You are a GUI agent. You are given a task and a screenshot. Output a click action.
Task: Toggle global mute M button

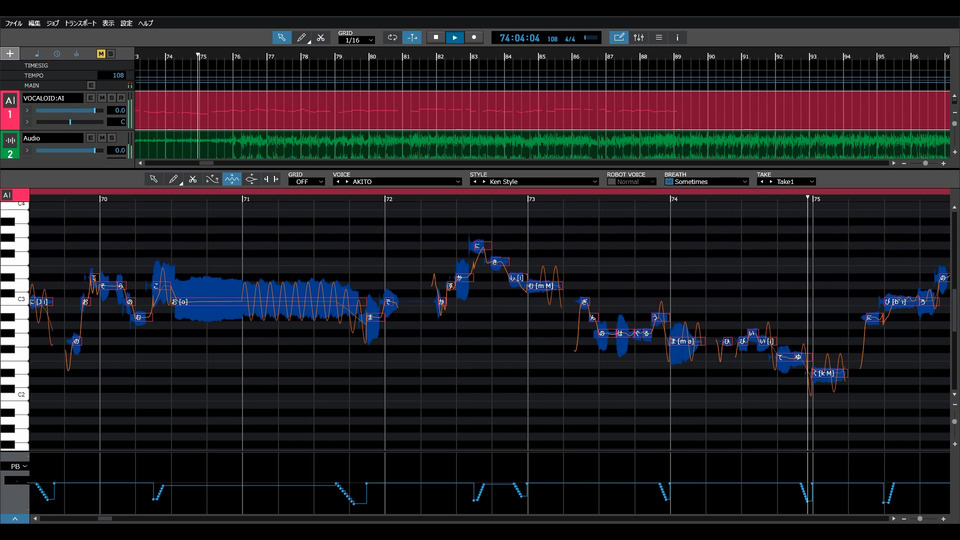pos(101,54)
